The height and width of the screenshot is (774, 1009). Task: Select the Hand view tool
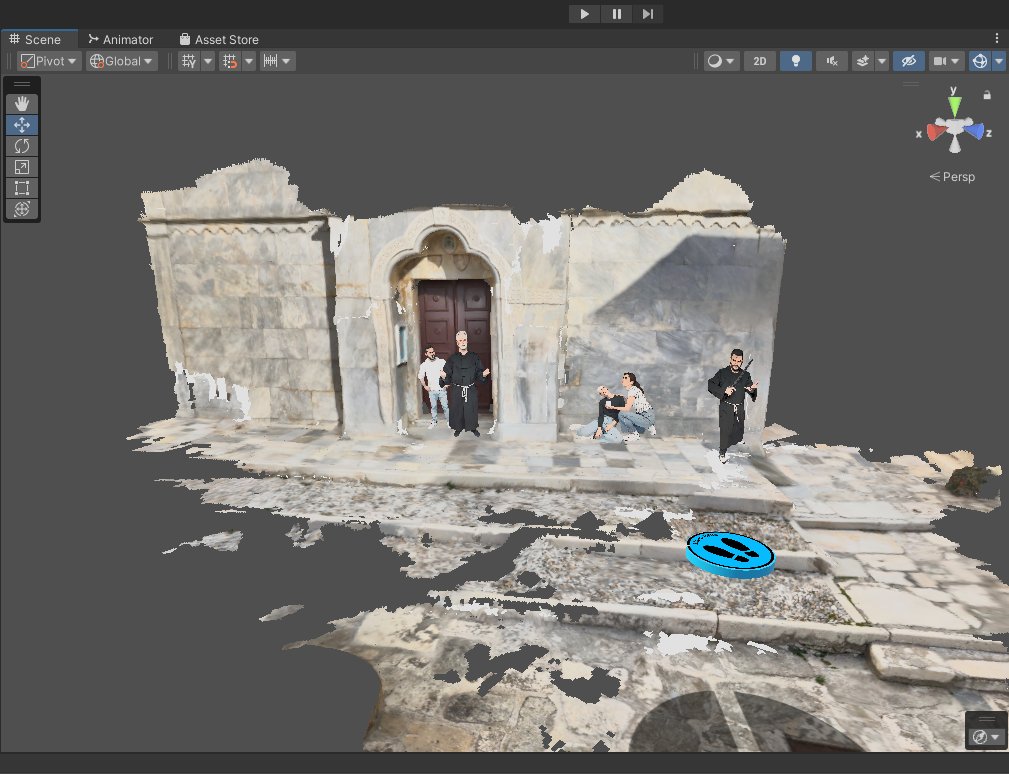pyautogui.click(x=22, y=104)
